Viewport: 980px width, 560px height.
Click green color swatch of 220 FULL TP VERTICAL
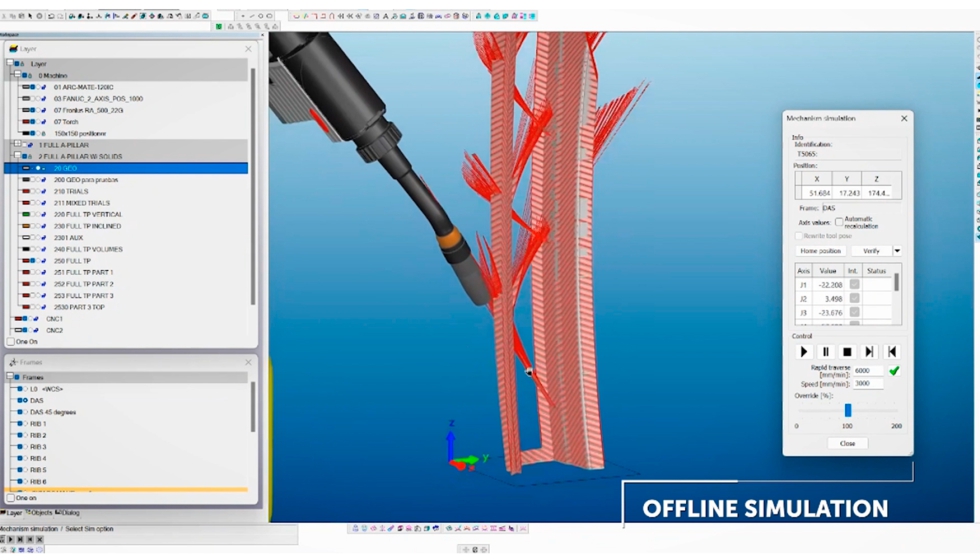coord(26,214)
